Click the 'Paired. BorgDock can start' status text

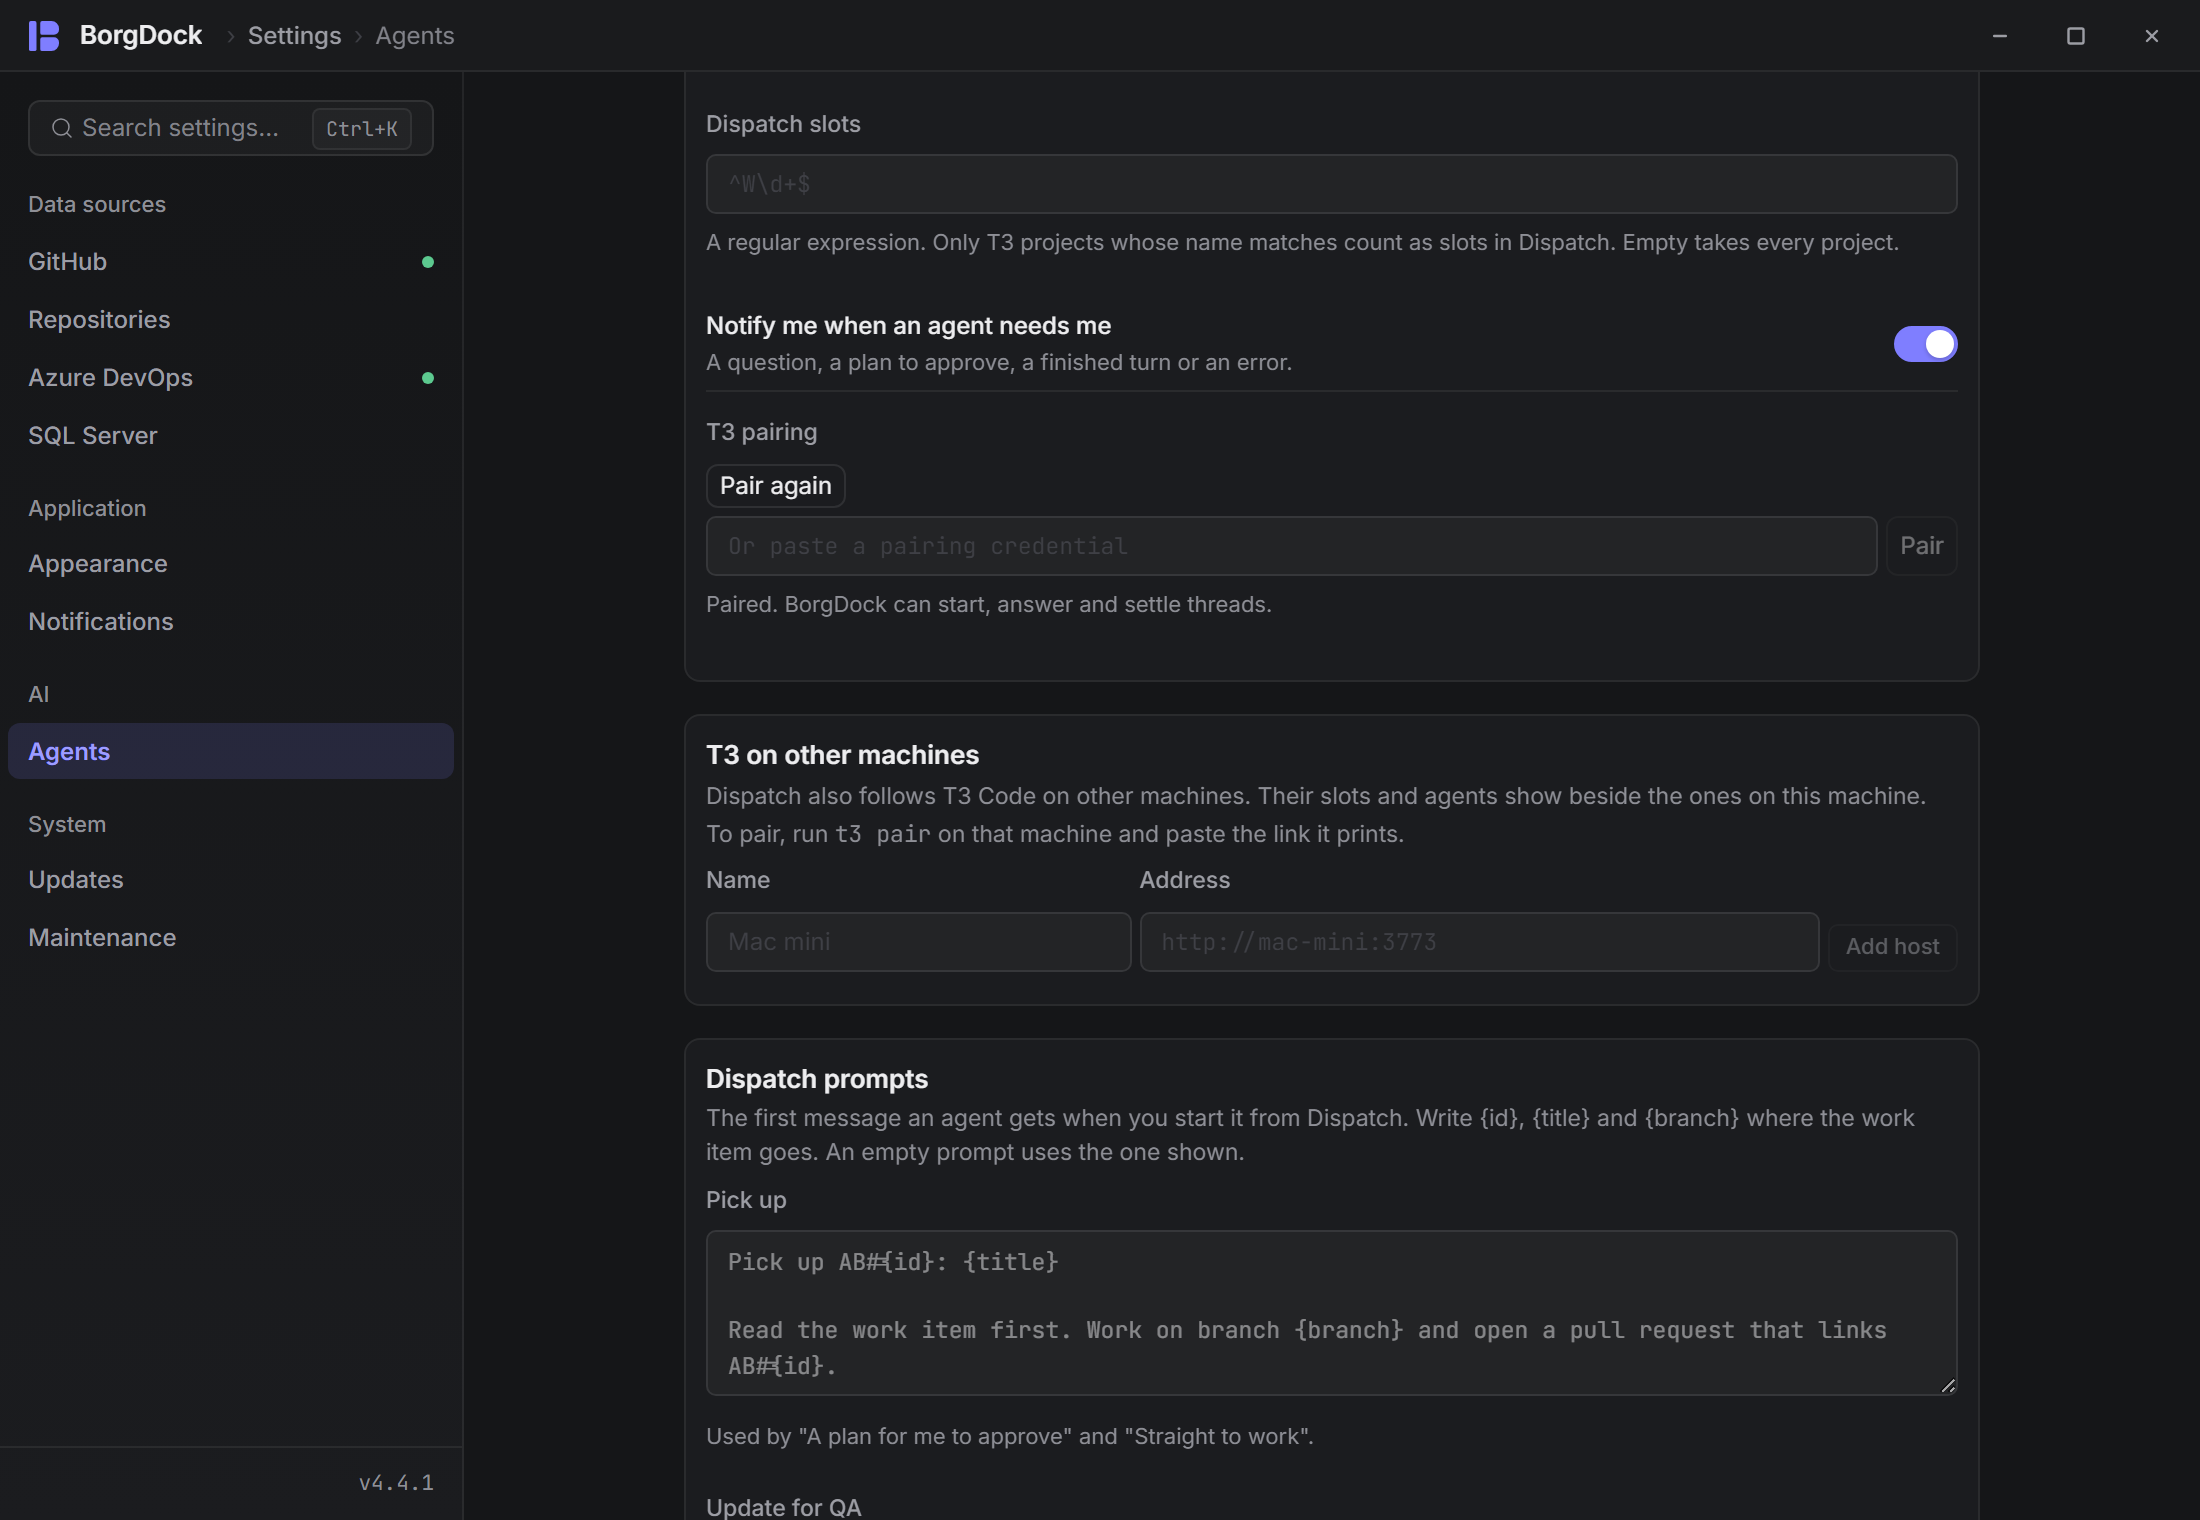coord(988,605)
